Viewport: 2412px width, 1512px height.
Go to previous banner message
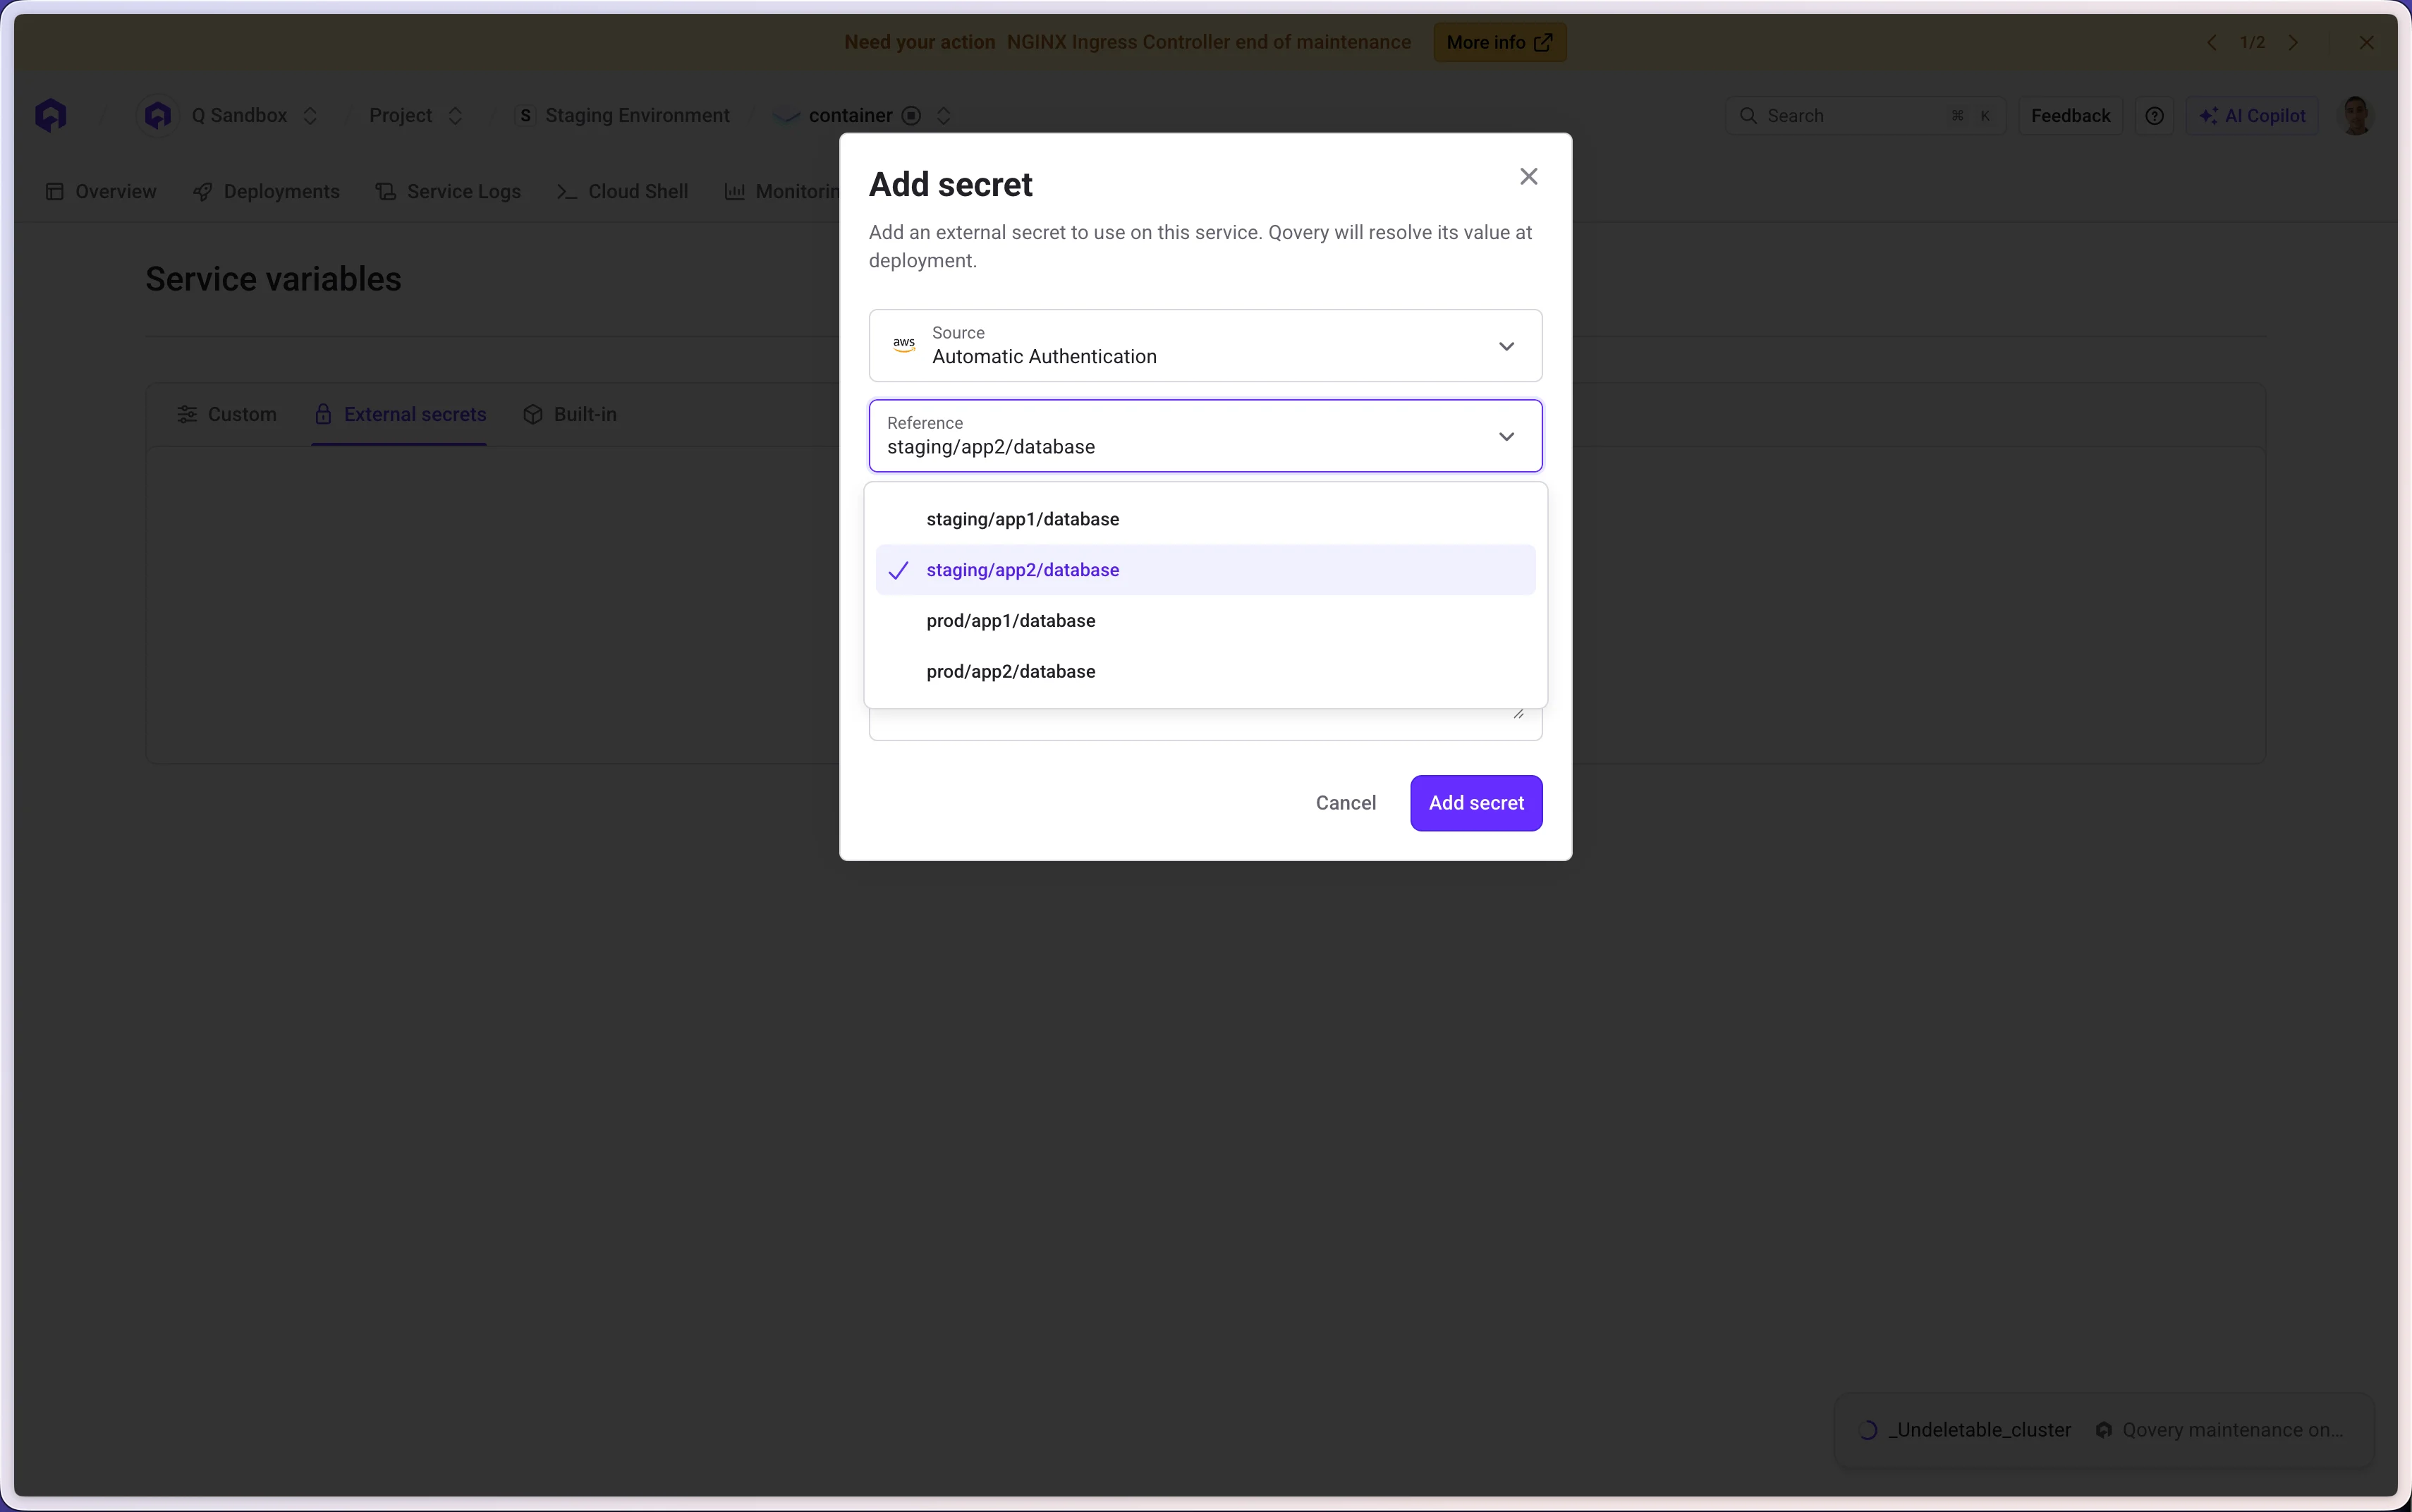click(2212, 42)
